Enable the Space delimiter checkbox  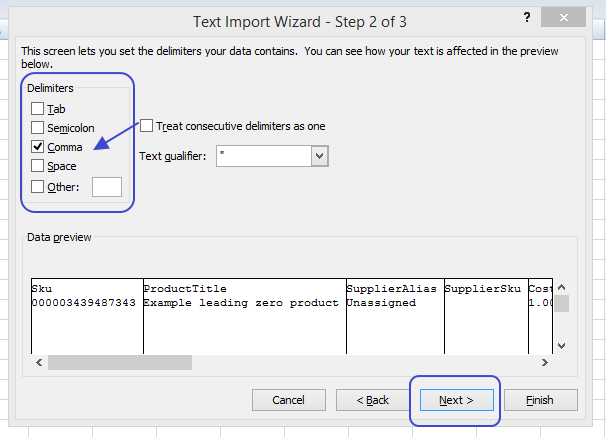[37, 165]
